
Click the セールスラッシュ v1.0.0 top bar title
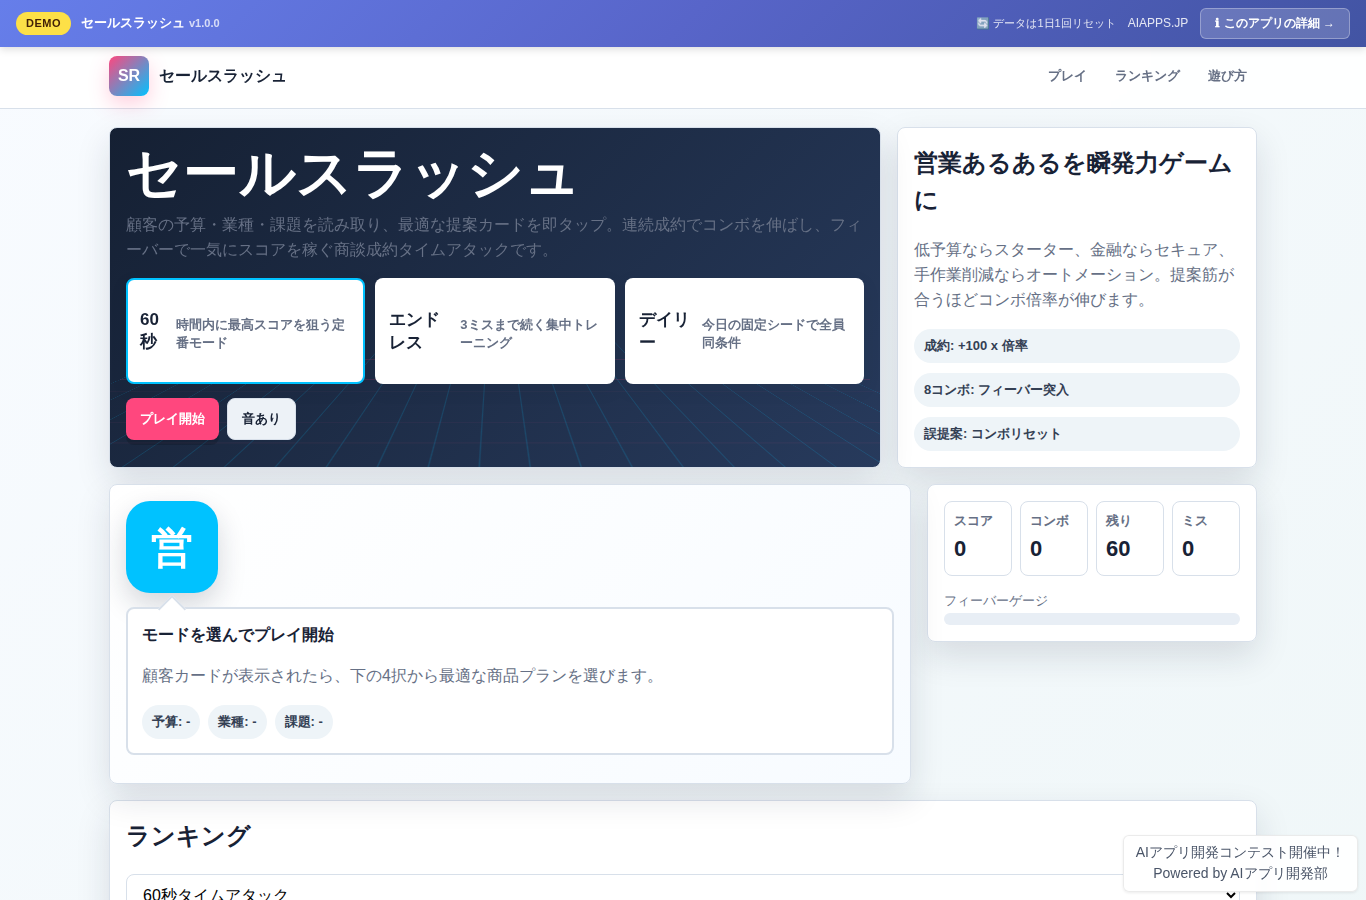[150, 23]
